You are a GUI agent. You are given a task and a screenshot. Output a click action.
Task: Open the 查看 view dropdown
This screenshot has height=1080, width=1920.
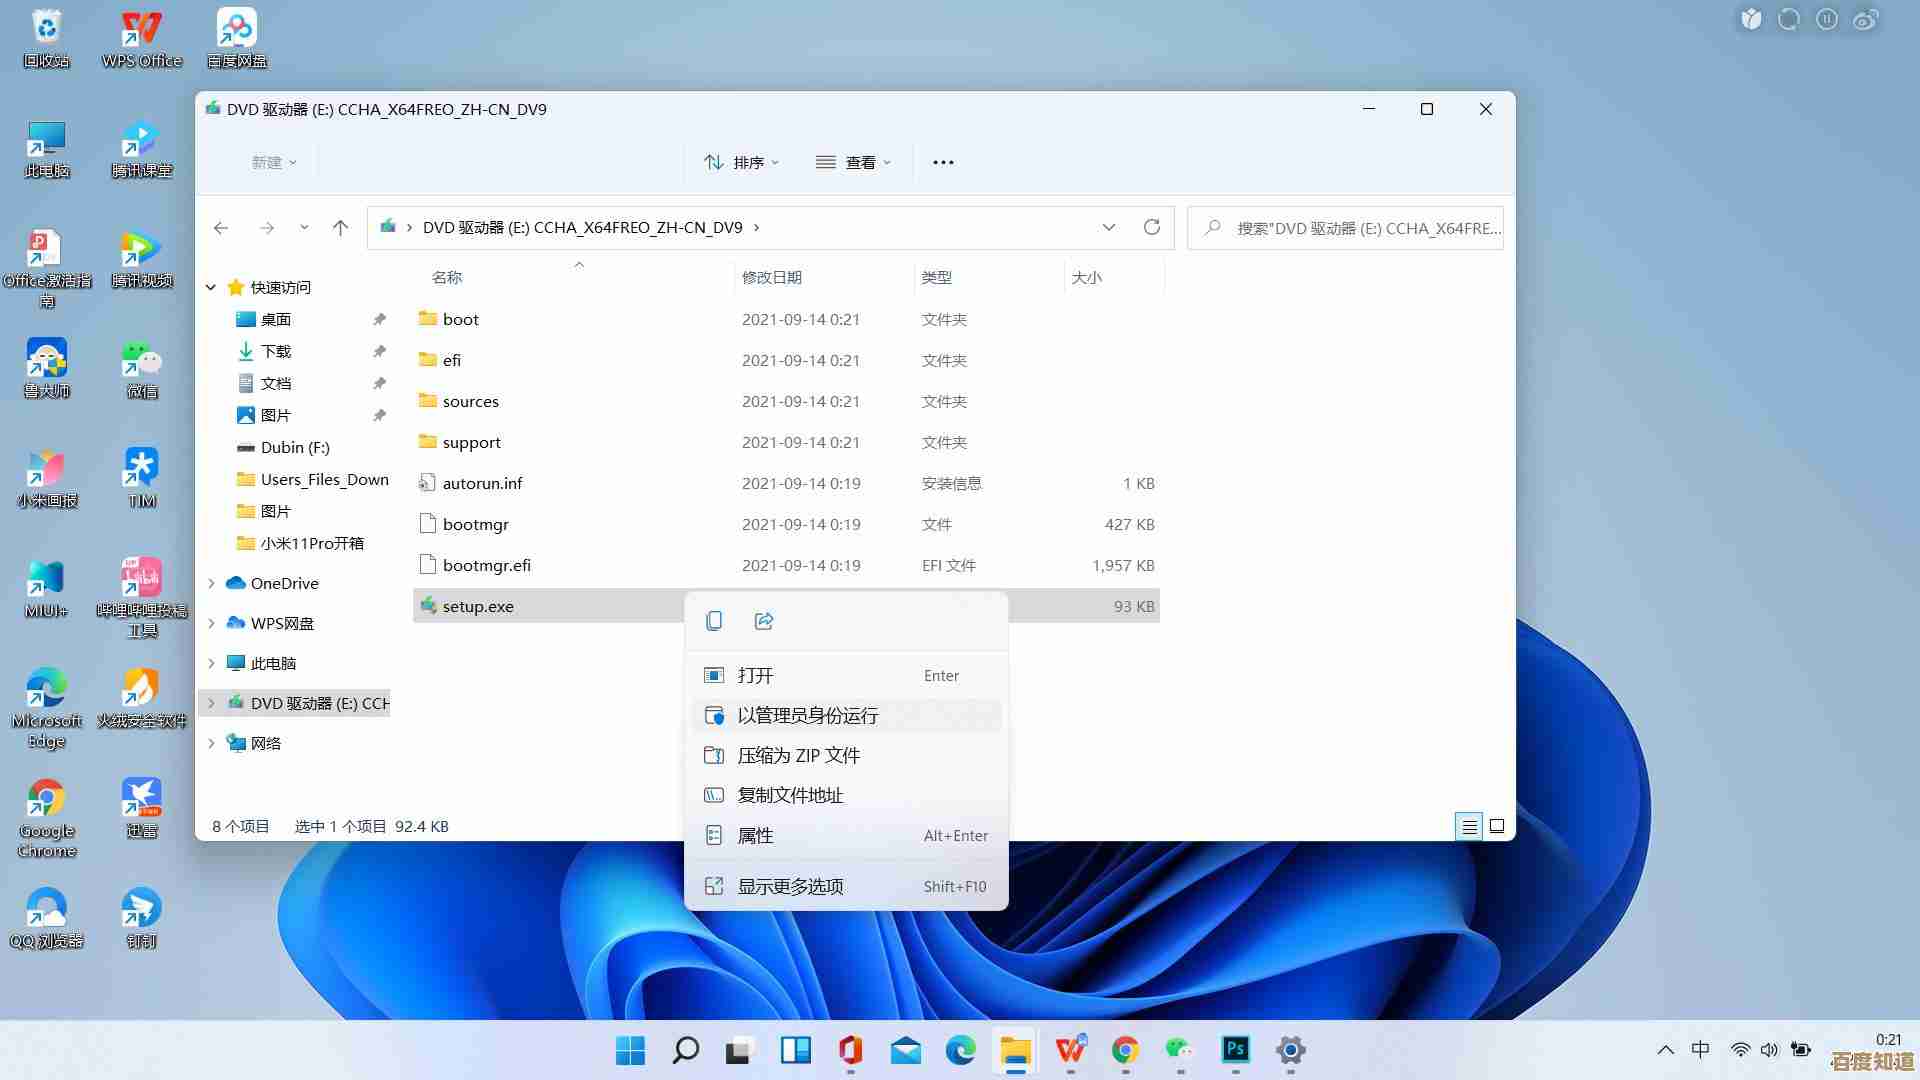[x=853, y=162]
